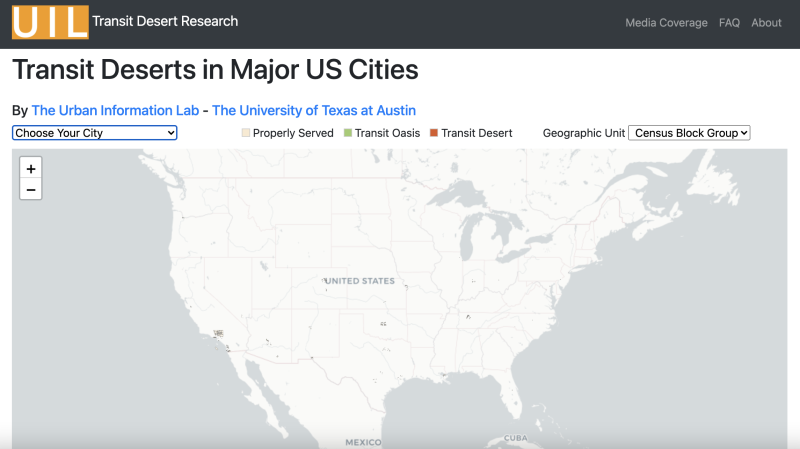Click the UIL logo

pyautogui.click(x=50, y=22)
